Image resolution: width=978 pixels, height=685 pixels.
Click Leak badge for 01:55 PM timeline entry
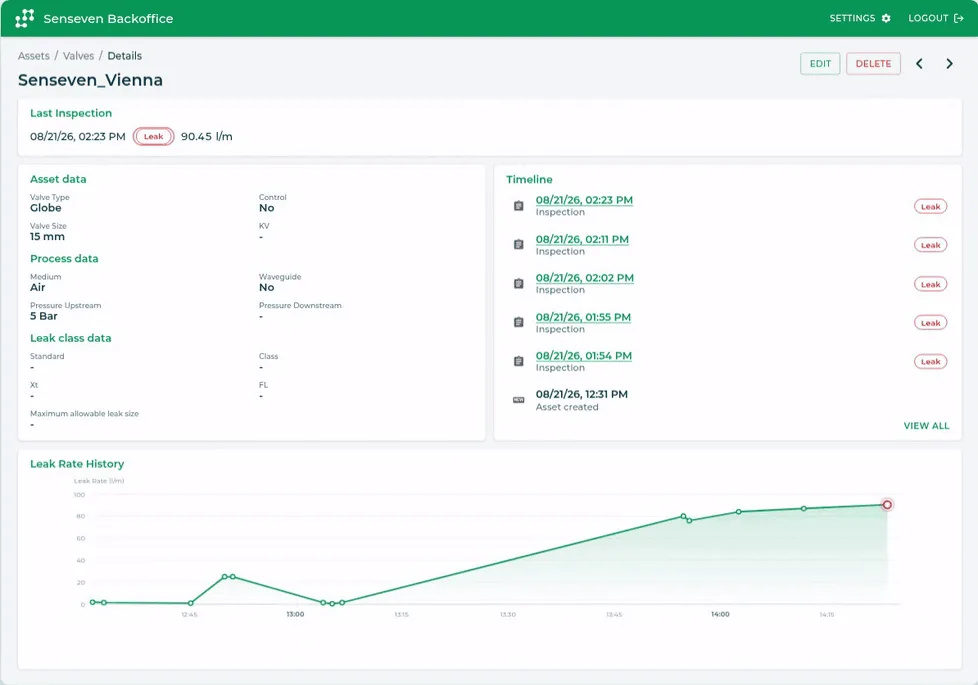[x=930, y=323]
